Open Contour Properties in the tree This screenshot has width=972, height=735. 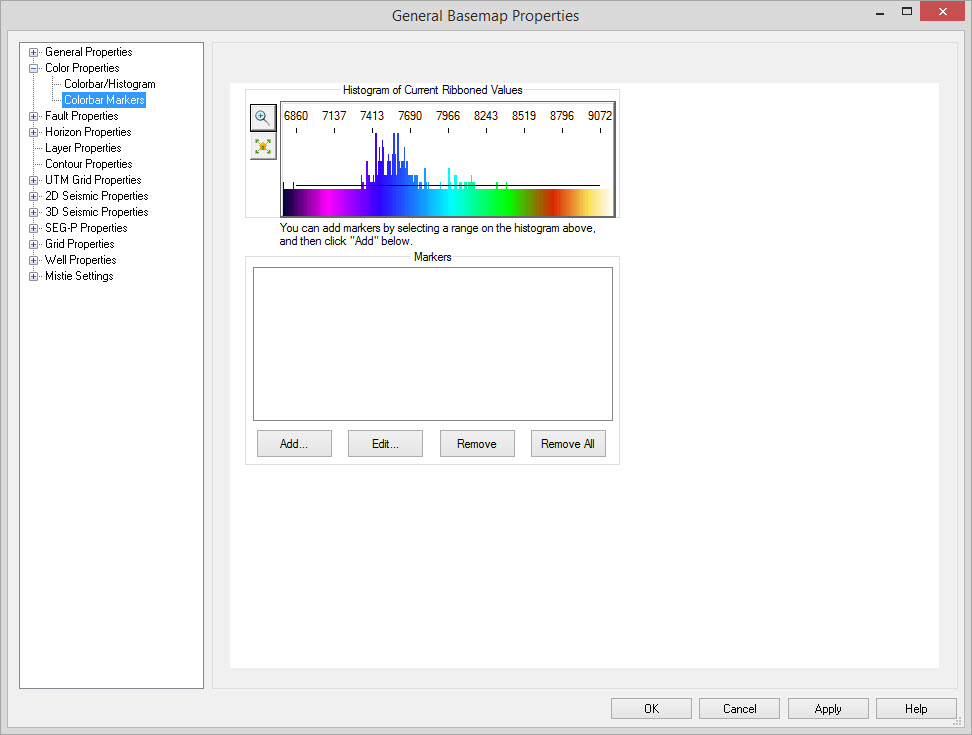(88, 164)
